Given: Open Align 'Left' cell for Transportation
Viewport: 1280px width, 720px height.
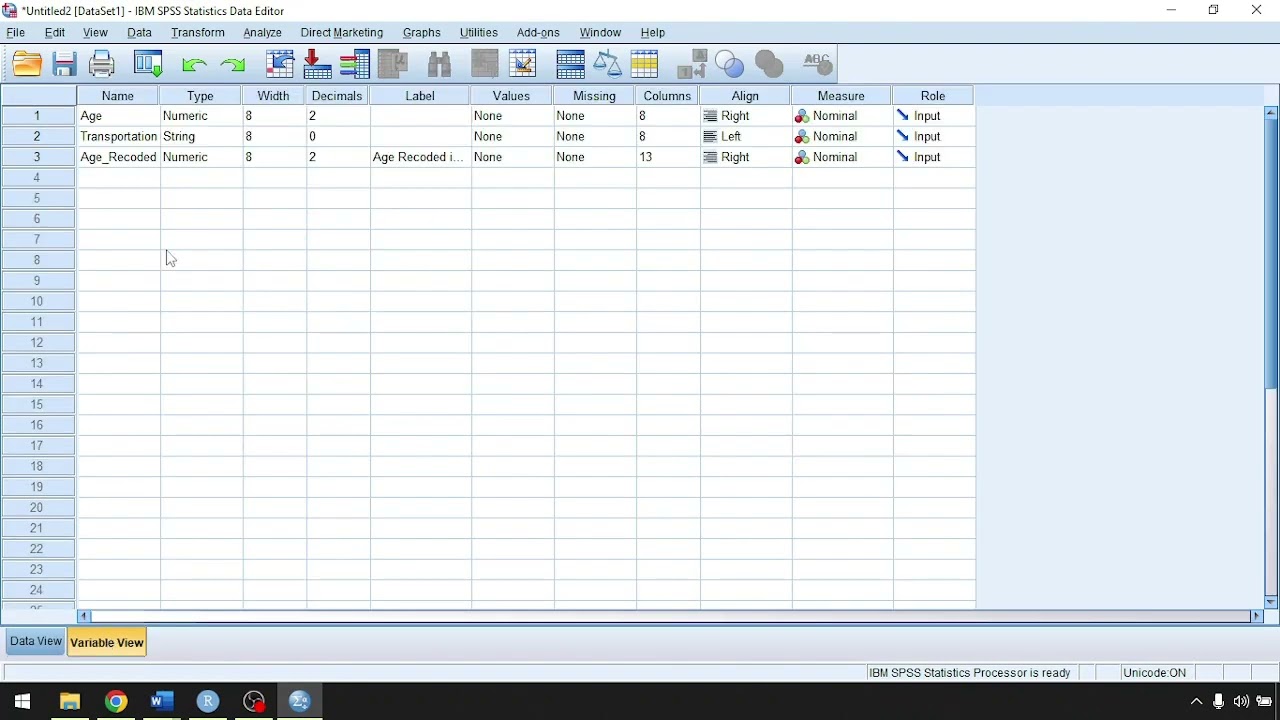Looking at the screenshot, I should pyautogui.click(x=746, y=137).
